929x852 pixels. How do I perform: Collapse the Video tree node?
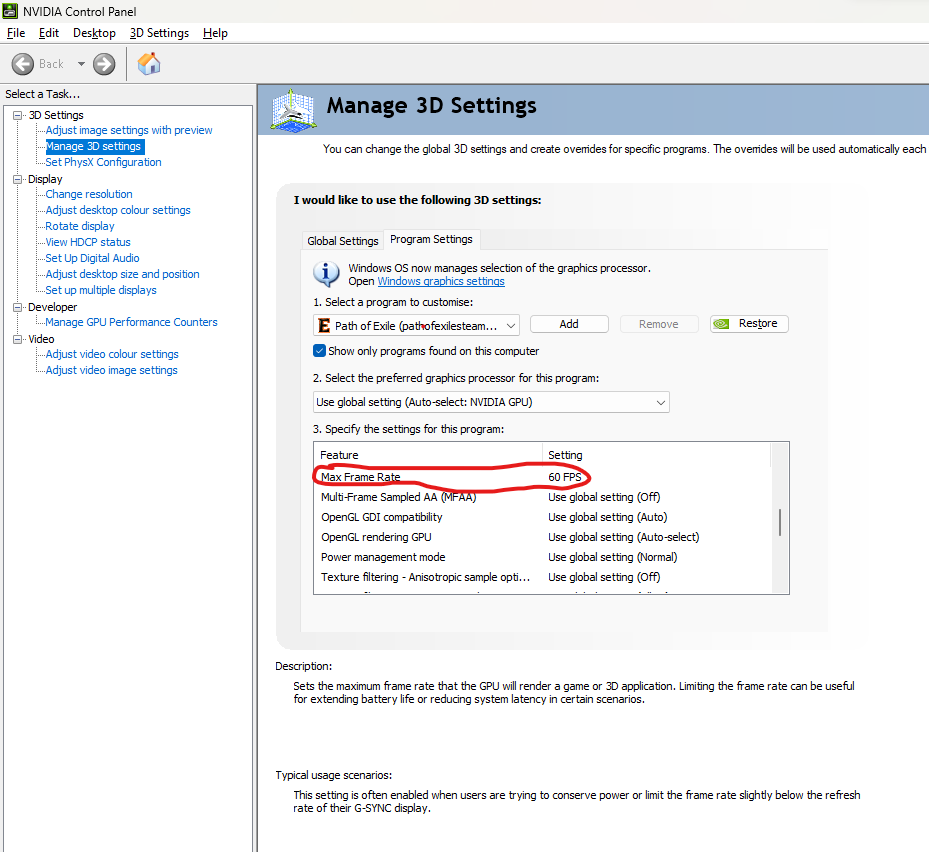click(x=18, y=339)
